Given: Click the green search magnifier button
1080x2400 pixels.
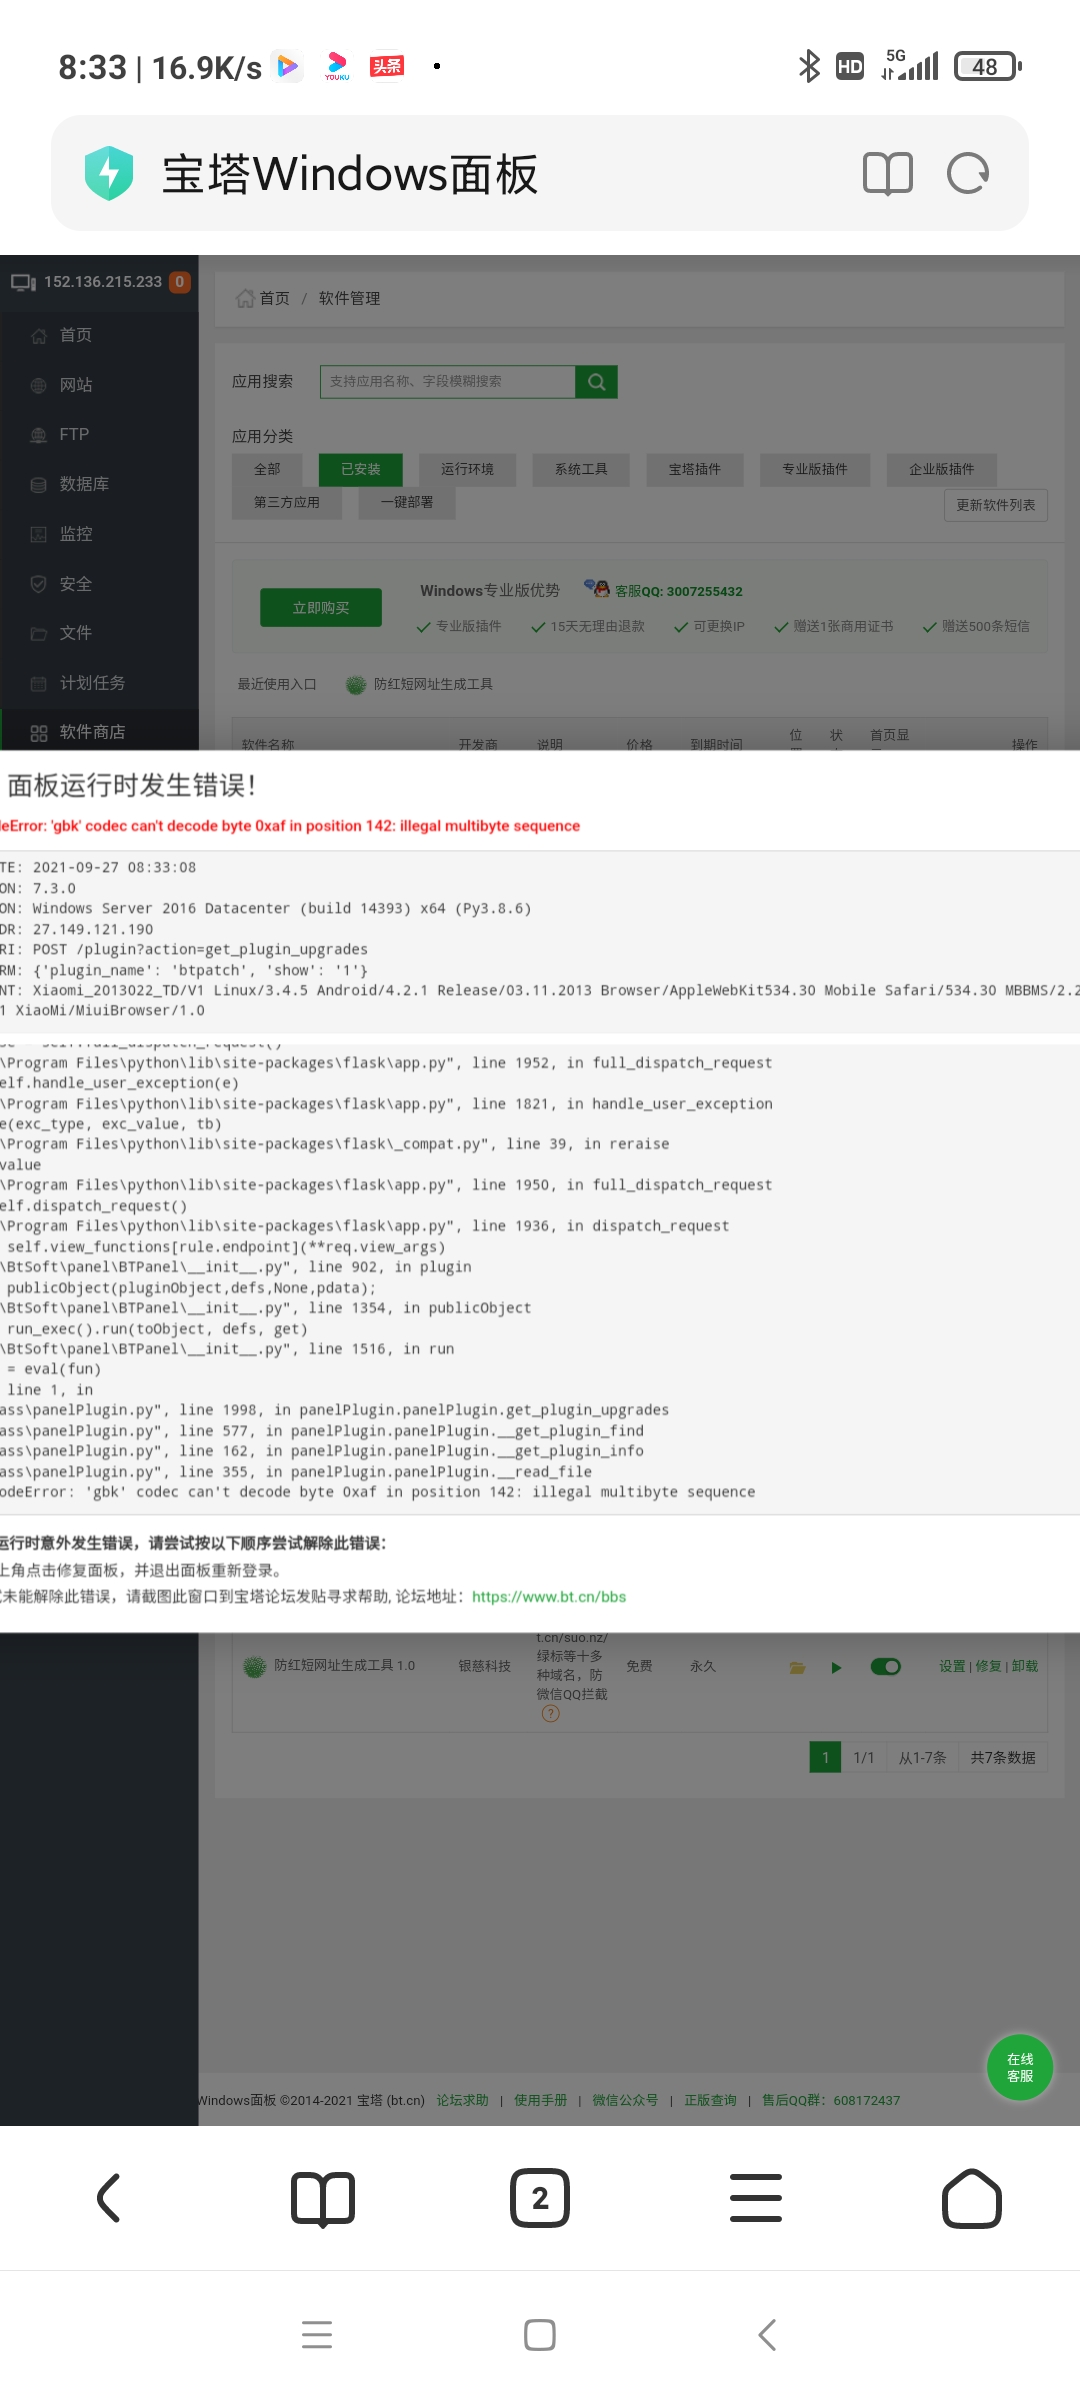Looking at the screenshot, I should pyautogui.click(x=597, y=381).
